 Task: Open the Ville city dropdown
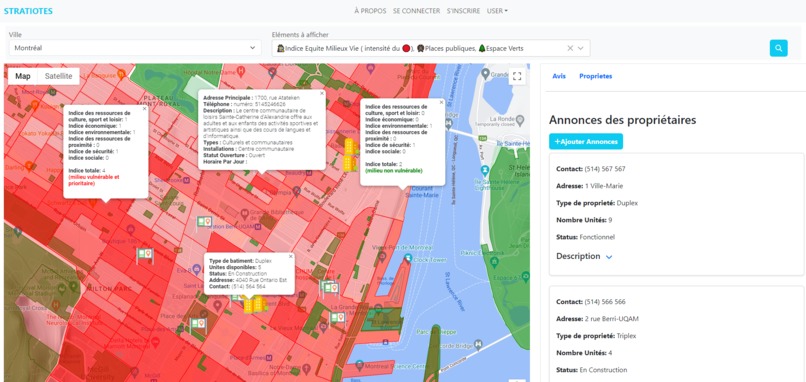tap(135, 48)
